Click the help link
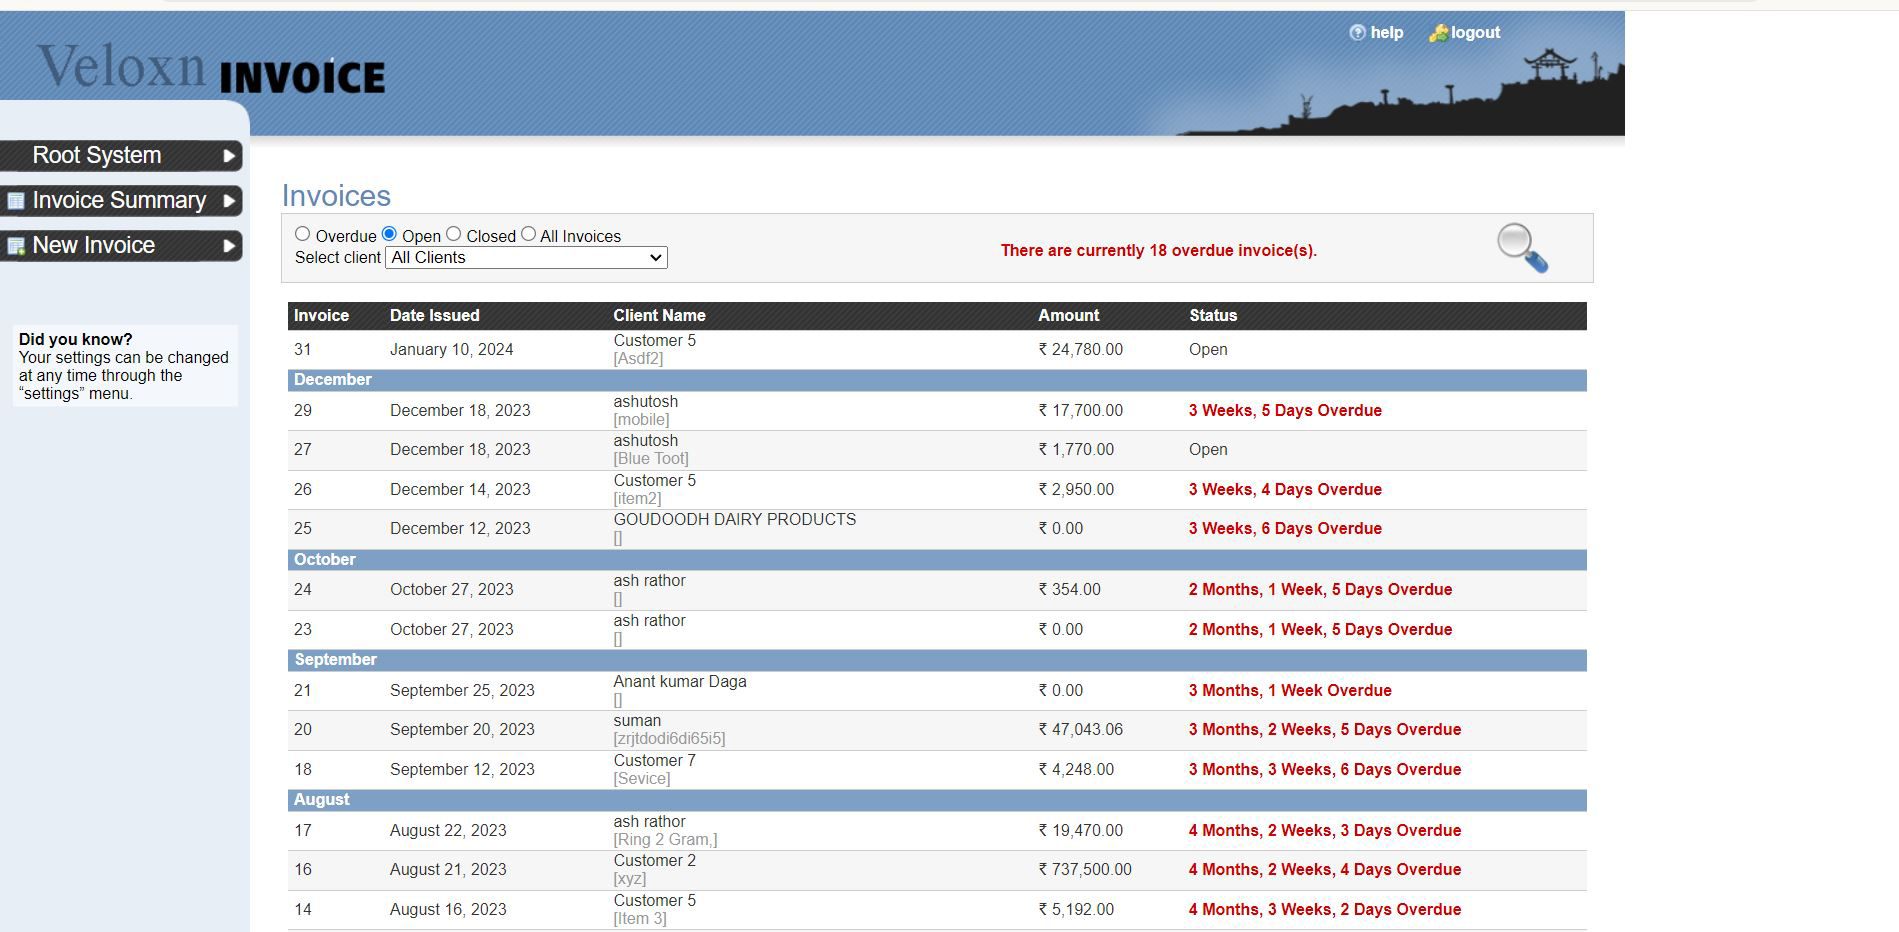 [1386, 33]
